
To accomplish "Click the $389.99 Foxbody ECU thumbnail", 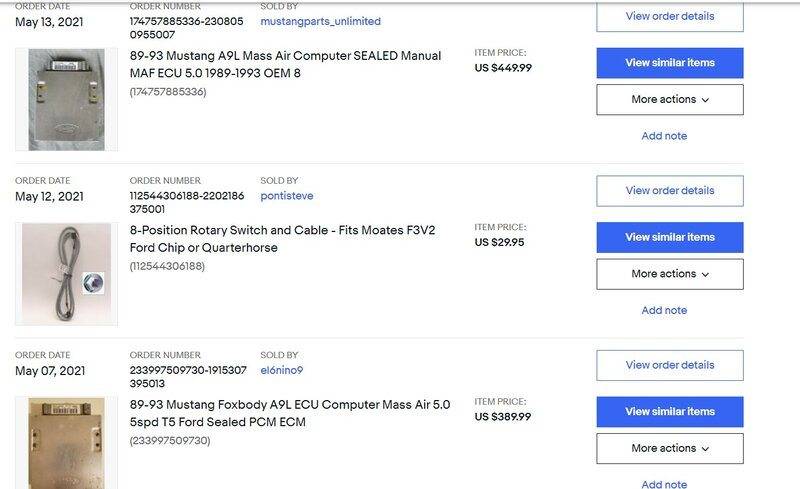I will 66,441.
